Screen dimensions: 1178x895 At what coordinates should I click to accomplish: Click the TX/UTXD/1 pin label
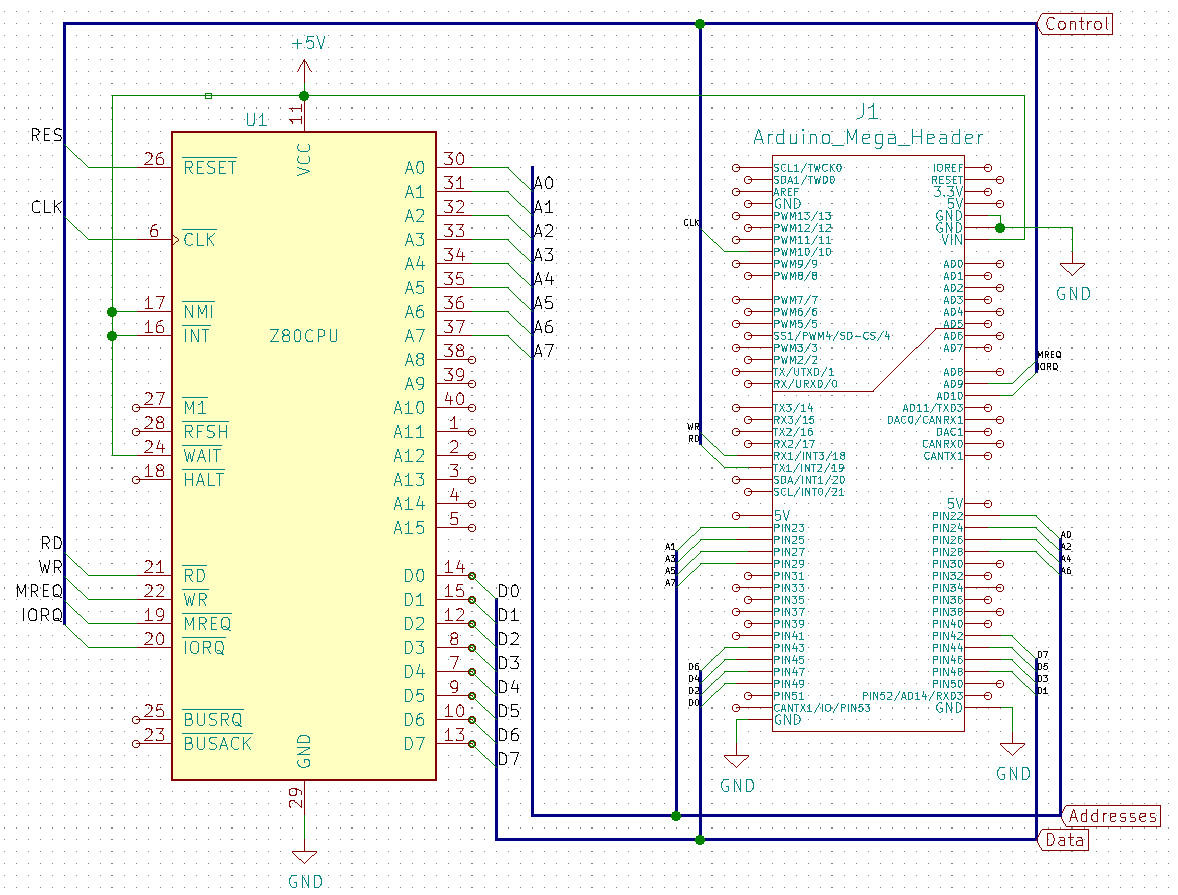point(803,372)
